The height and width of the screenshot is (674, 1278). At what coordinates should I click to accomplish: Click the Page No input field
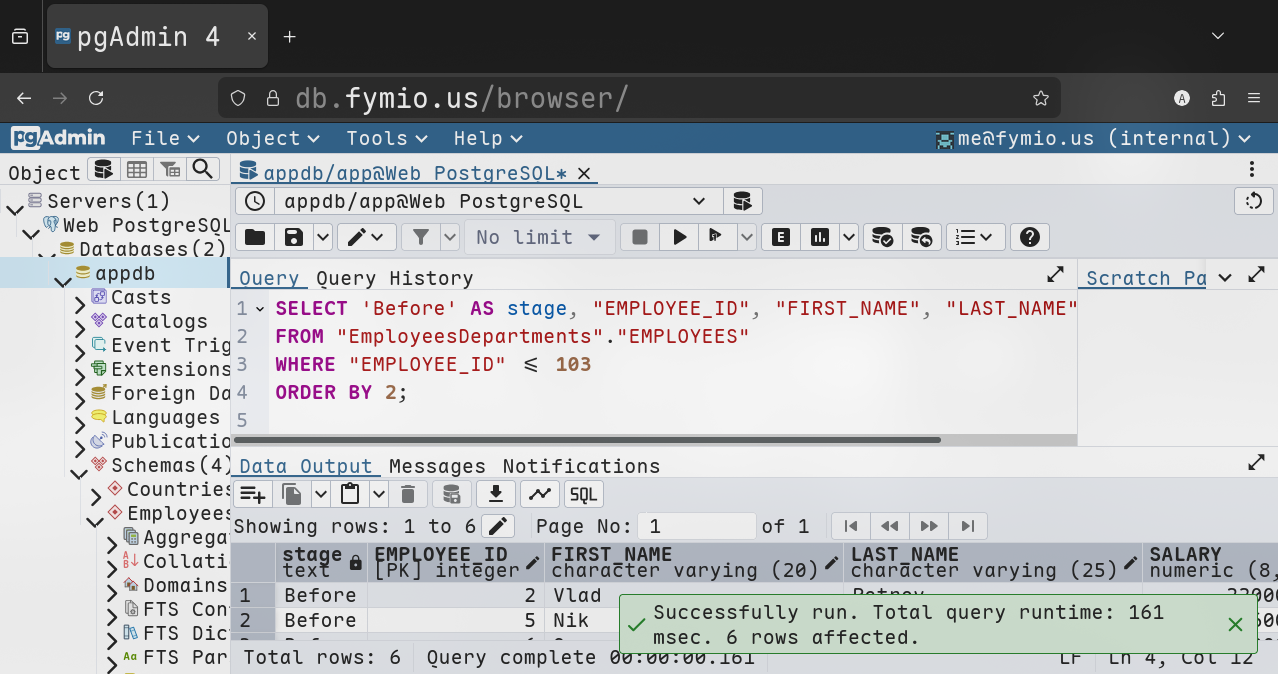click(x=699, y=526)
